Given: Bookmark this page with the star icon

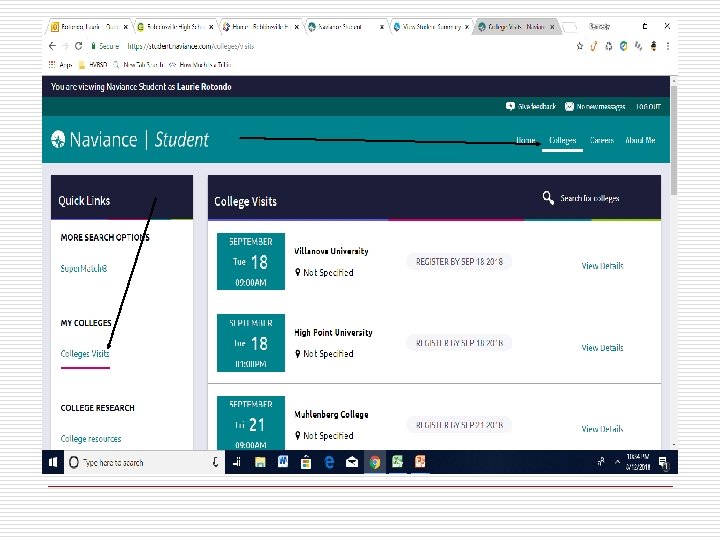Looking at the screenshot, I should pos(579,46).
